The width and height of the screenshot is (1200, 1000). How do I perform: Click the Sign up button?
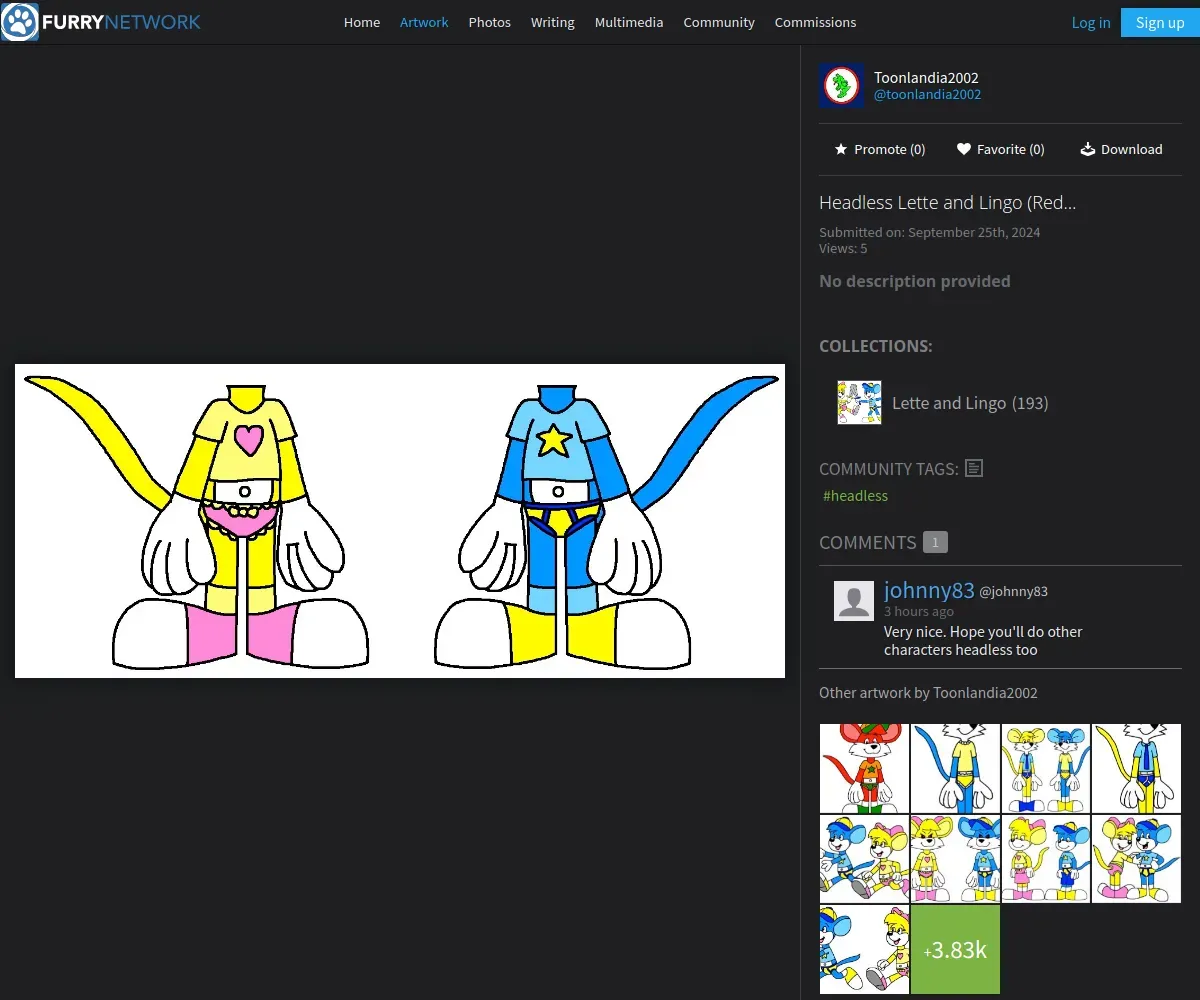(1160, 22)
